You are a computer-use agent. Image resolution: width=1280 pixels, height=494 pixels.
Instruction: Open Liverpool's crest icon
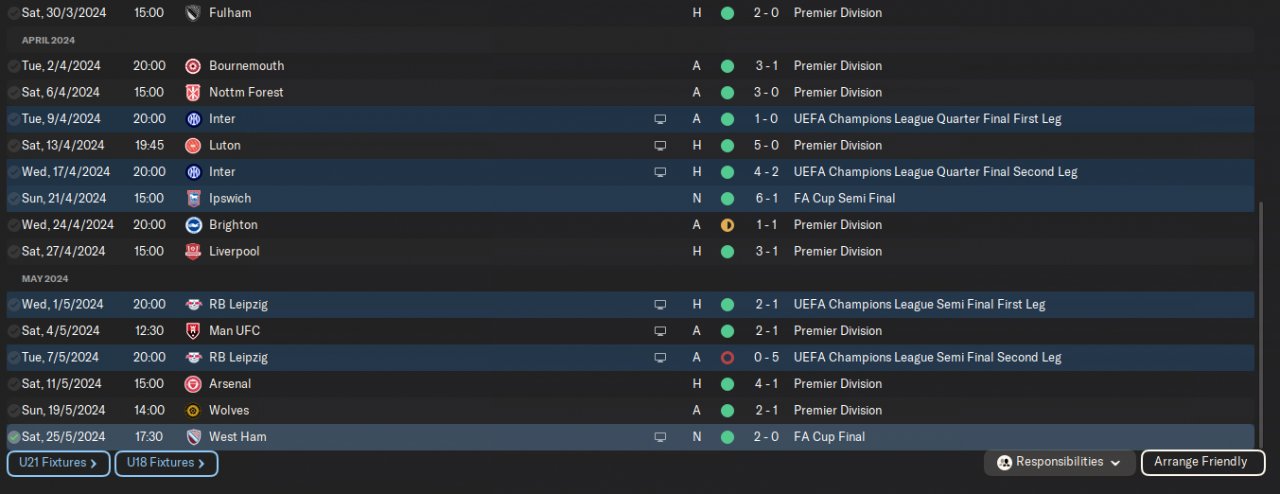pos(193,251)
